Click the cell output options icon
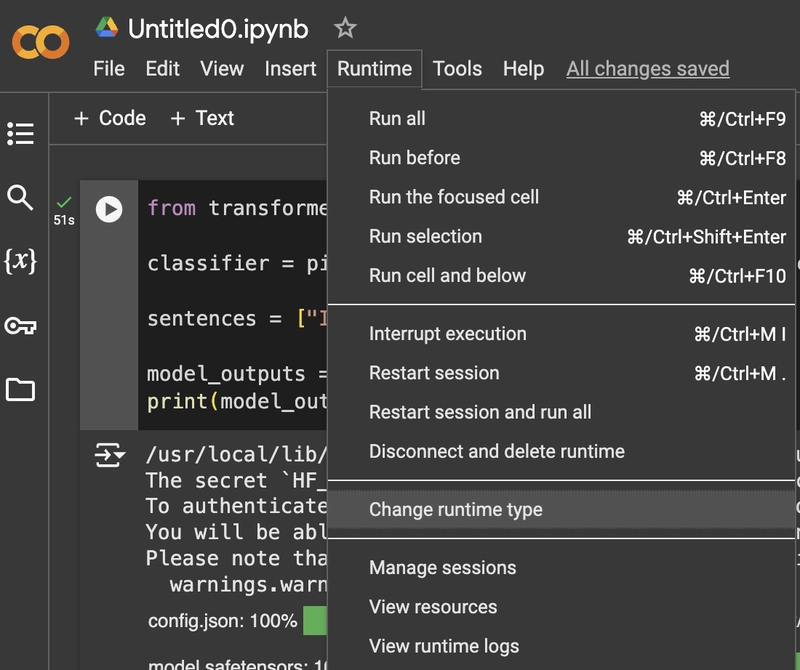This screenshot has width=800, height=670. point(110,455)
